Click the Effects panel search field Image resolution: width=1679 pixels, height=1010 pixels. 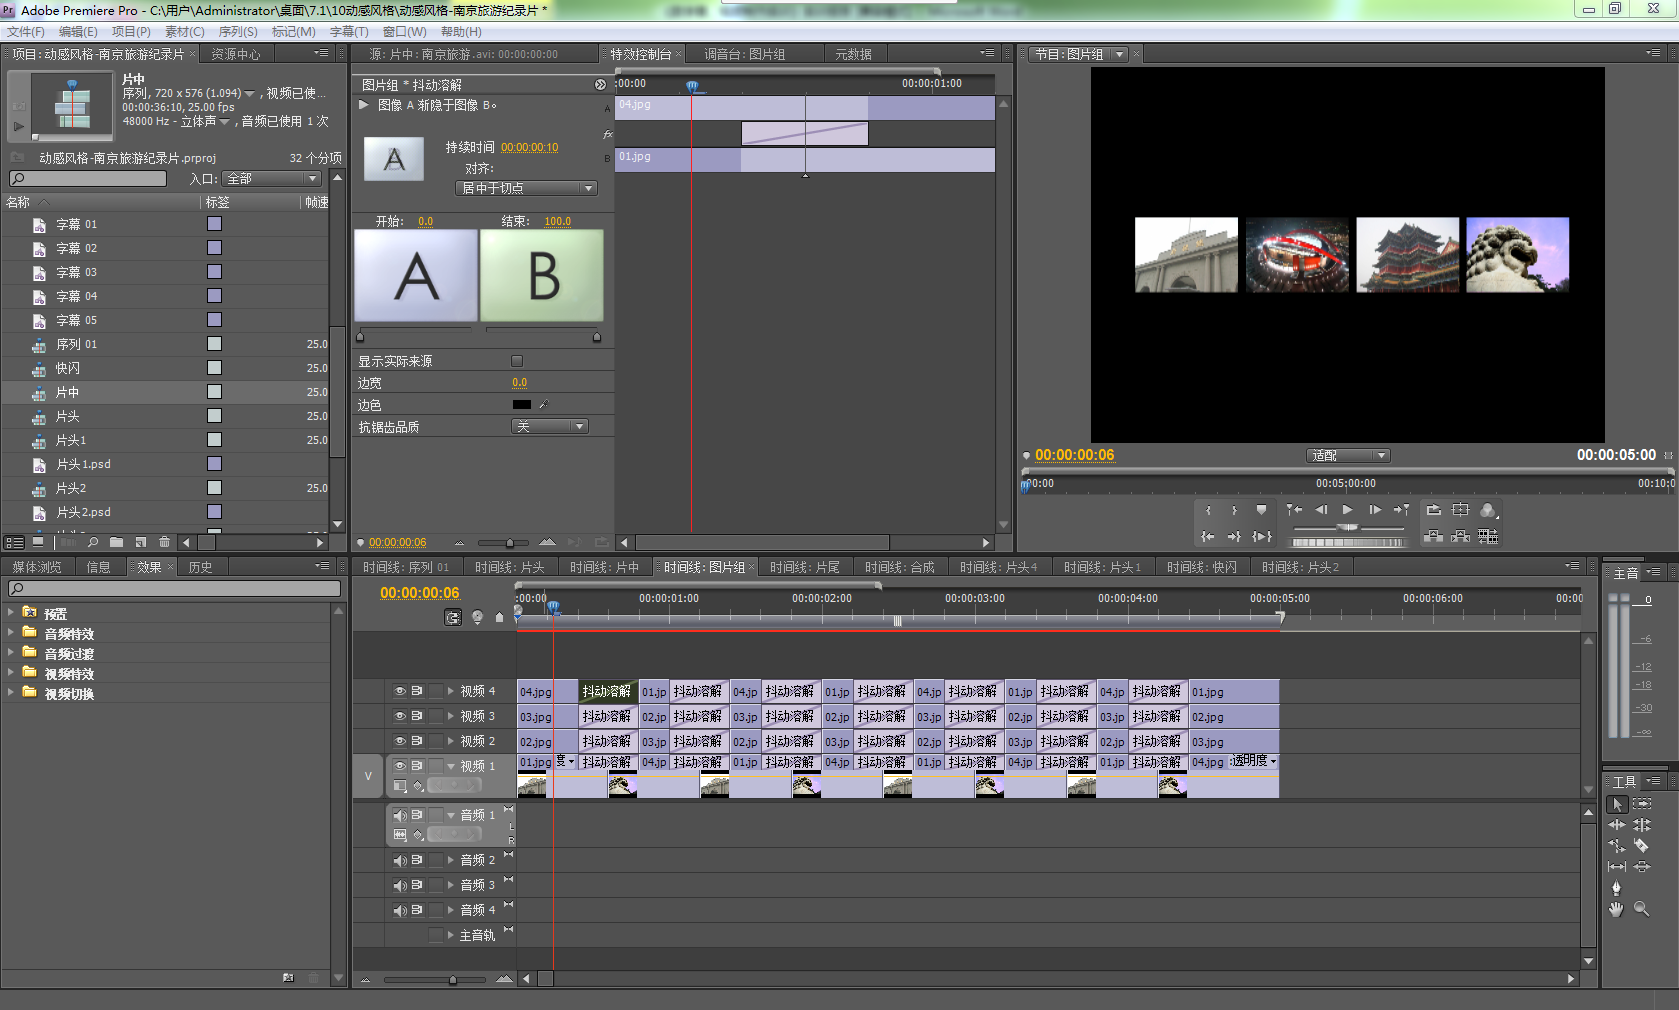click(175, 589)
